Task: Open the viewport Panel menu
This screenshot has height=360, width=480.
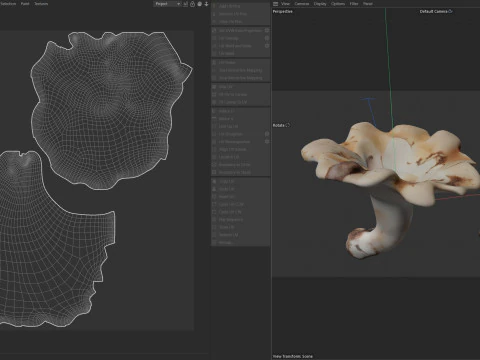Action: point(368,4)
